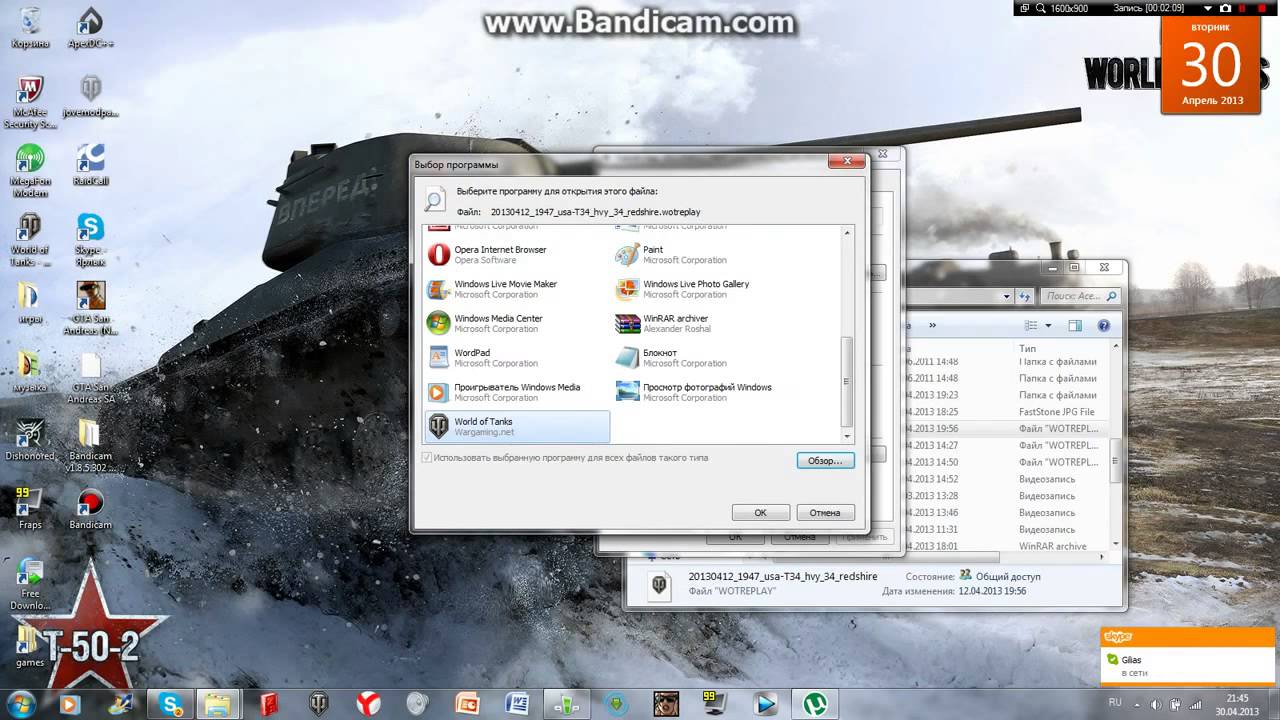The image size is (1280, 720).
Task: Open the taskbar clock showing 21:45
Action: (x=1237, y=704)
